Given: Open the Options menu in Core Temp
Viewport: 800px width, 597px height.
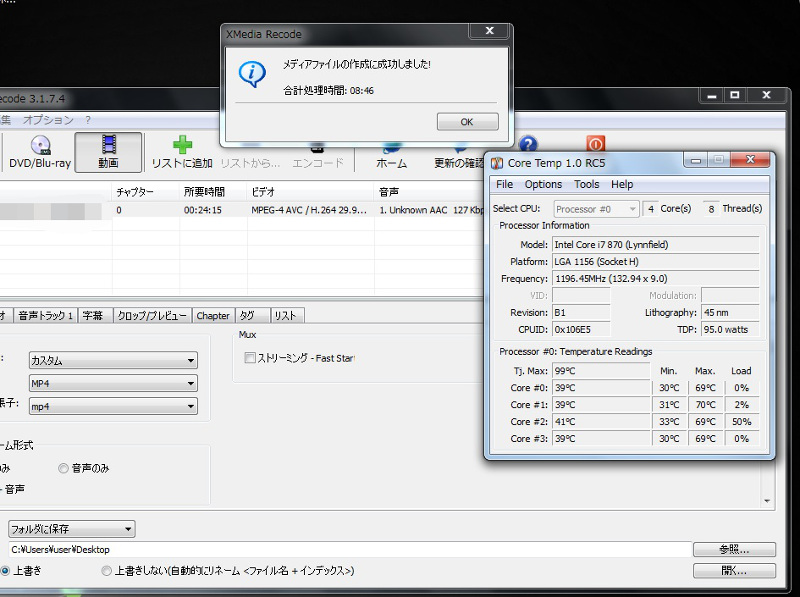Looking at the screenshot, I should point(543,184).
